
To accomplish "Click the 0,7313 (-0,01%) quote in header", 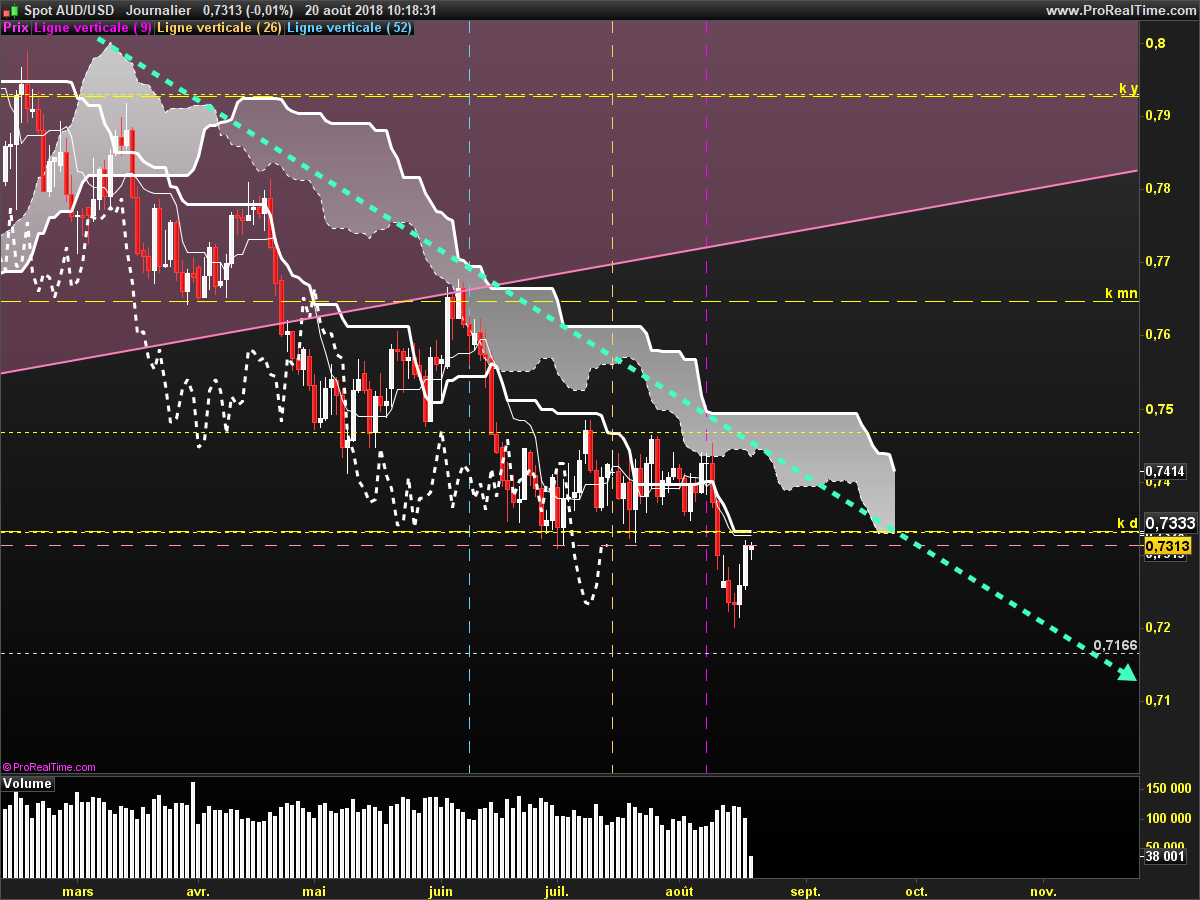I will [x=248, y=10].
